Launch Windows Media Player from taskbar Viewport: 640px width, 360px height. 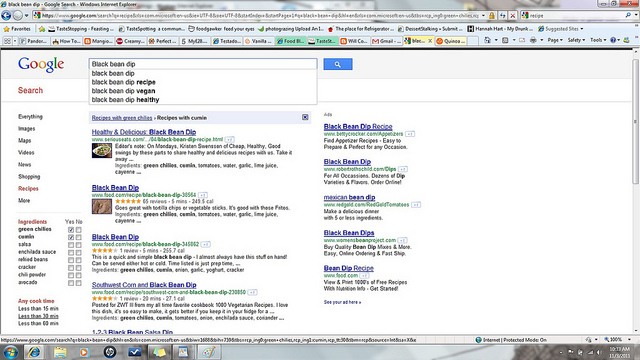(84, 352)
